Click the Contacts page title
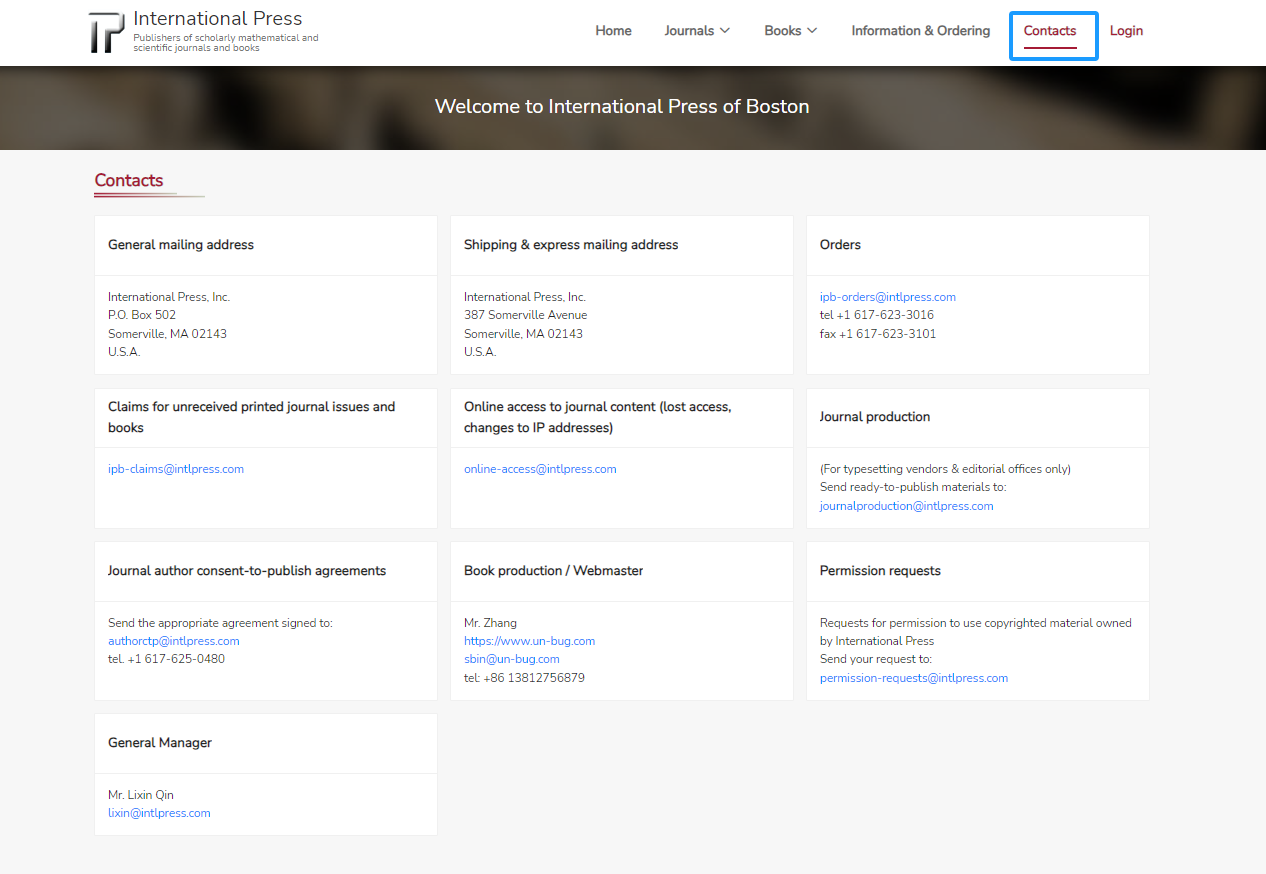The height and width of the screenshot is (874, 1266). (129, 181)
